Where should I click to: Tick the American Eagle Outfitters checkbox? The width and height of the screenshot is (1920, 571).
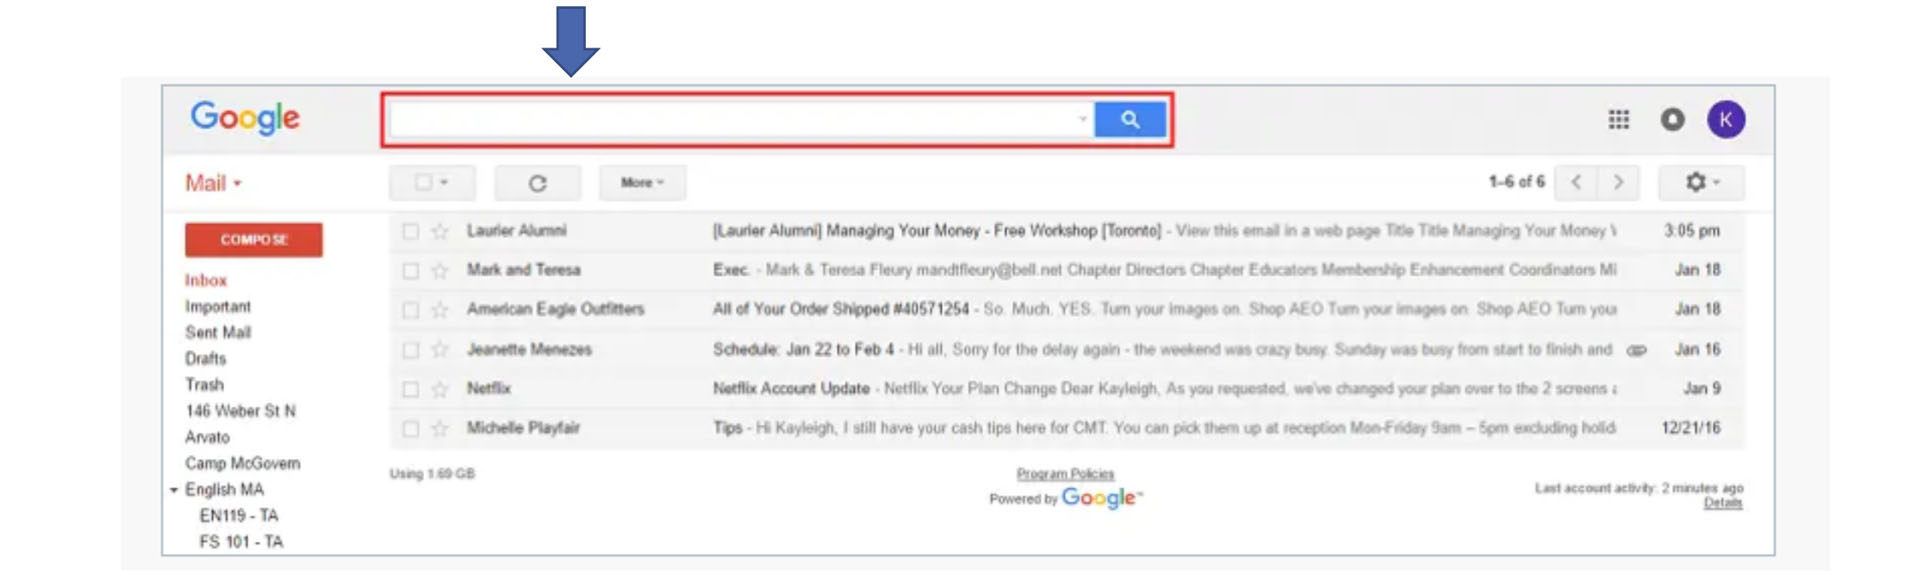[410, 310]
